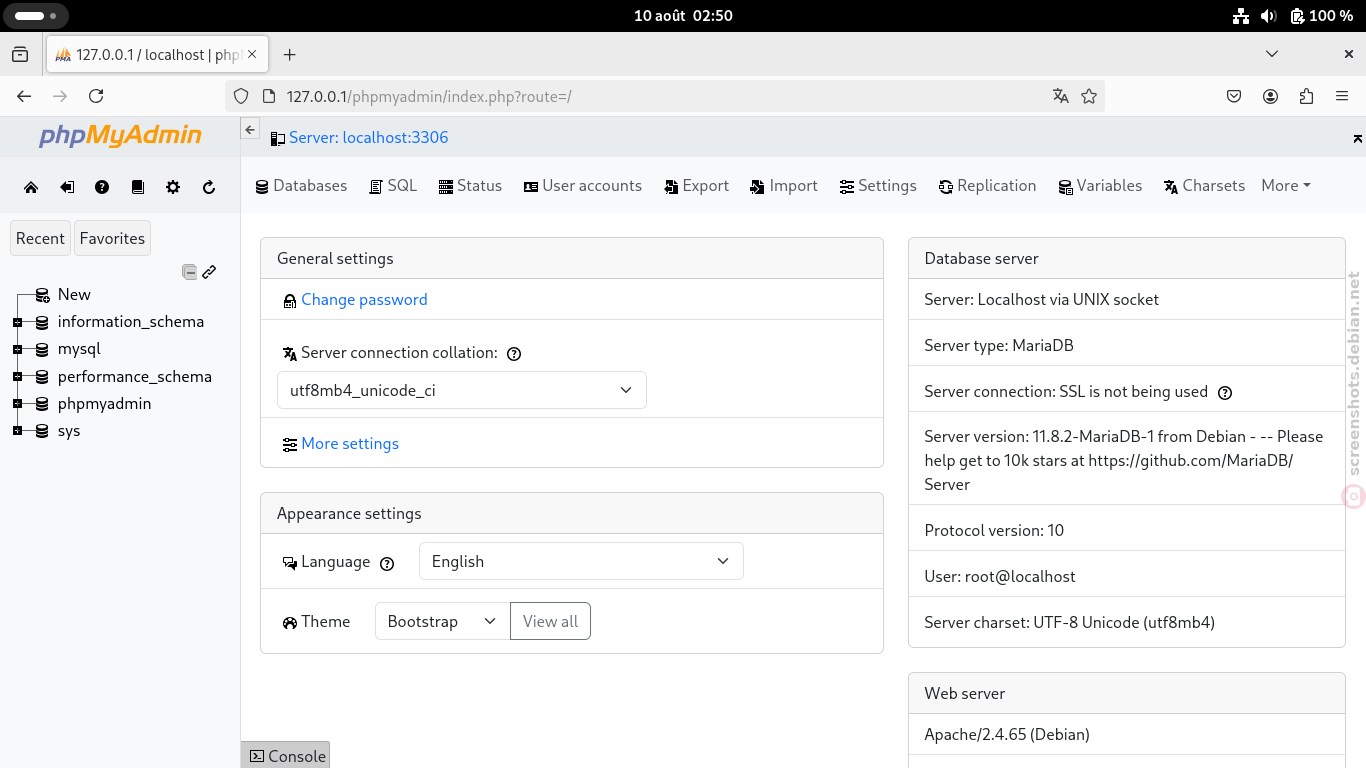Open the User accounts tab
Viewport: 1366px width, 768px height.
click(x=583, y=186)
